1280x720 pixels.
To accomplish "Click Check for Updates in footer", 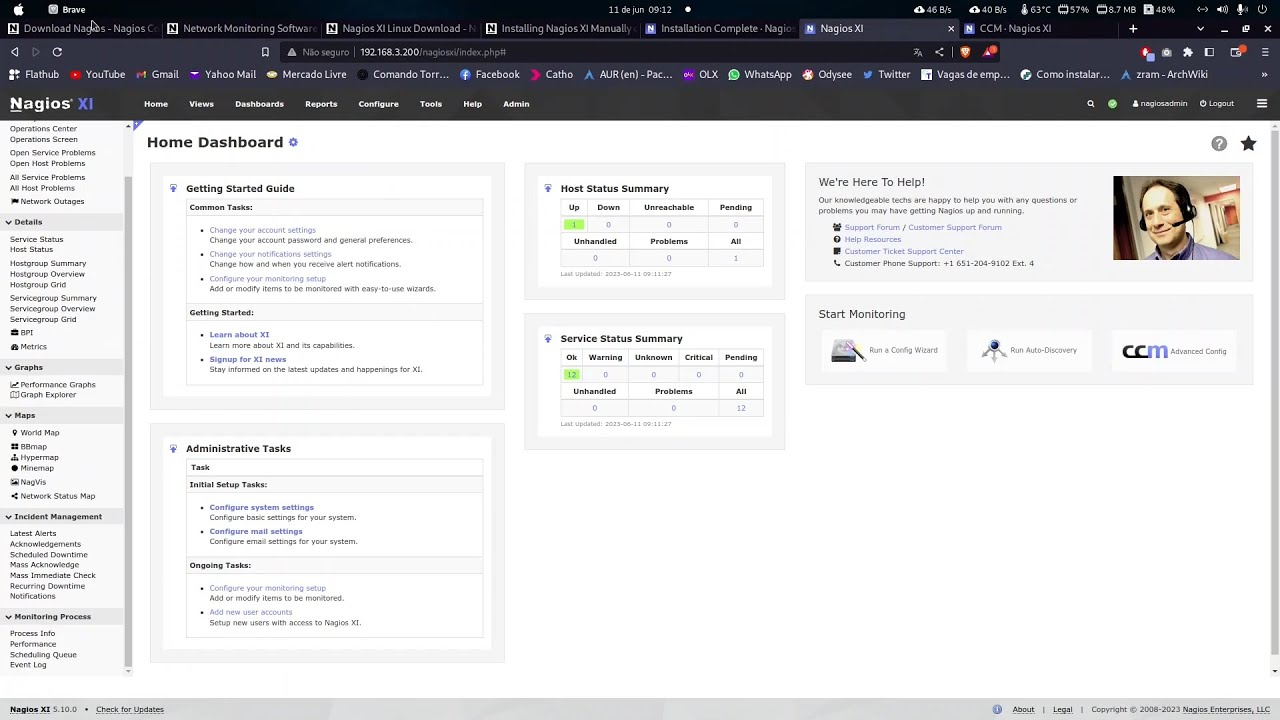I will [130, 710].
